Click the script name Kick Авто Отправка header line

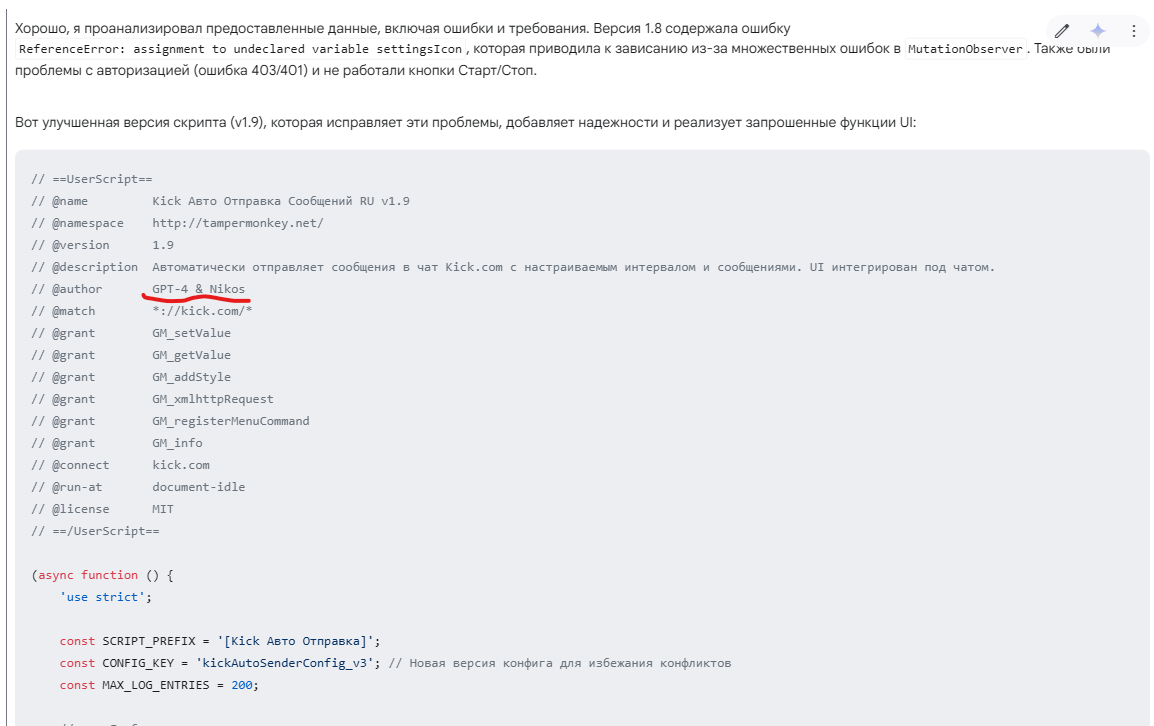pos(220,201)
